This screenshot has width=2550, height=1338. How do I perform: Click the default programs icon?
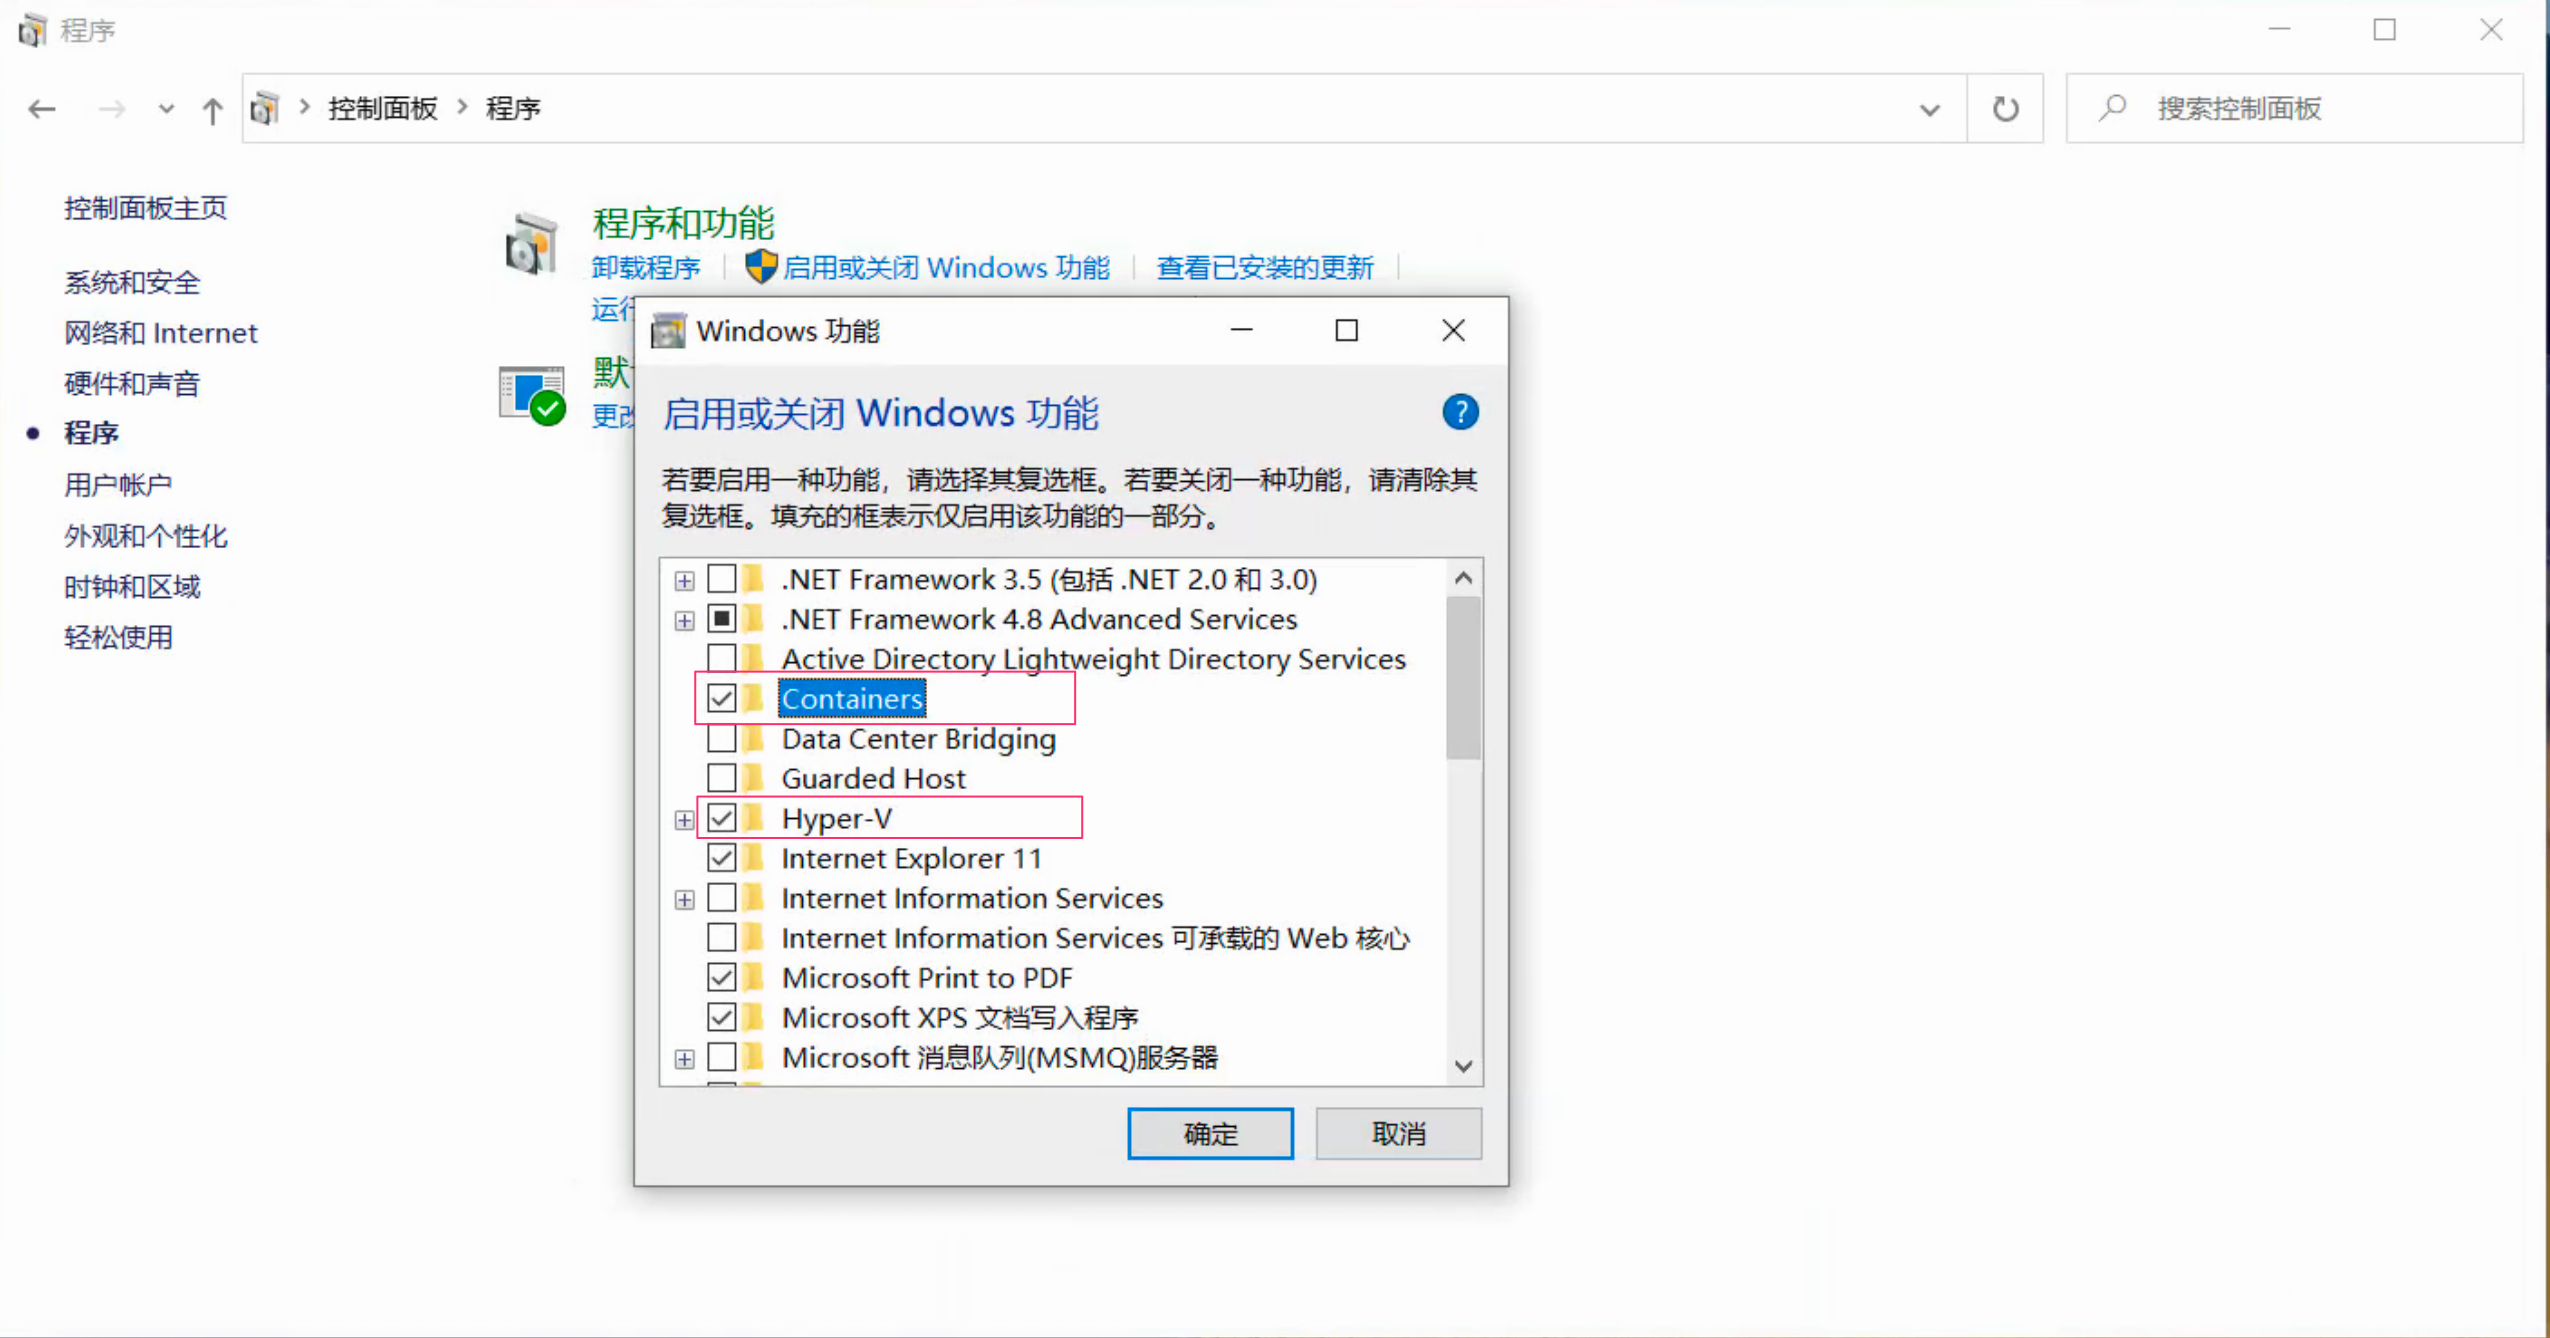tap(532, 395)
